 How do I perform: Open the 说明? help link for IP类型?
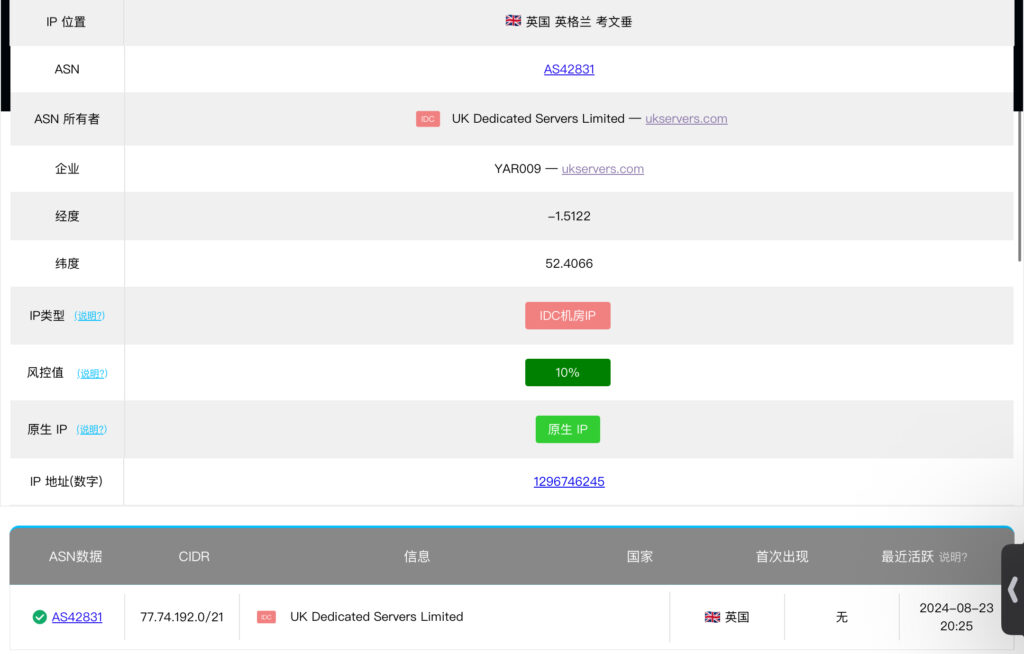(90, 316)
